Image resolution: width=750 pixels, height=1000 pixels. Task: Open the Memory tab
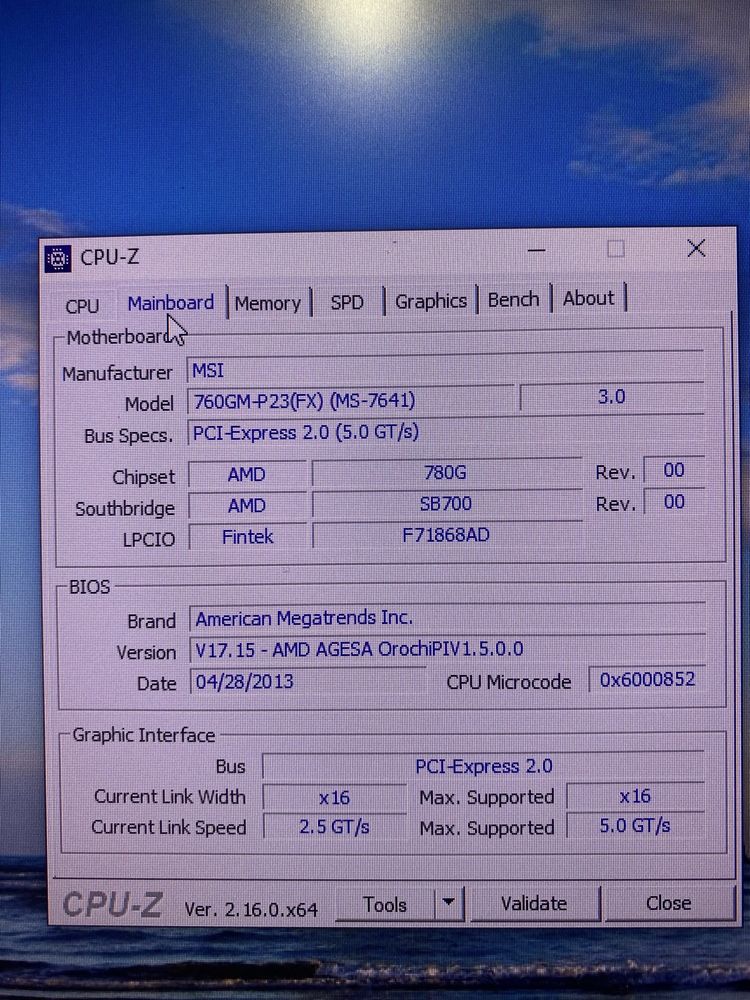268,304
